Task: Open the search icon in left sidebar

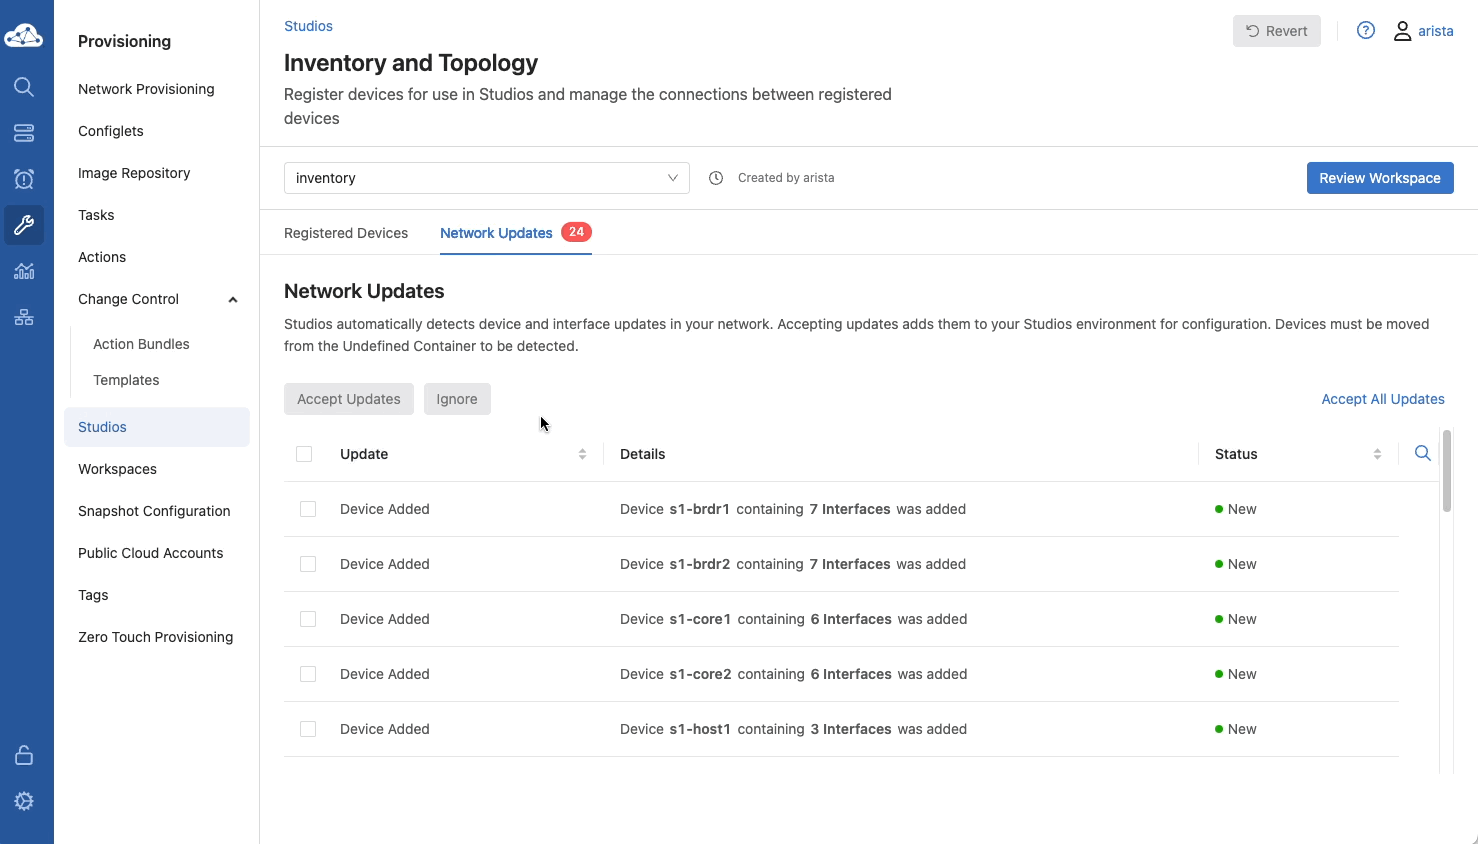Action: [x=24, y=87]
